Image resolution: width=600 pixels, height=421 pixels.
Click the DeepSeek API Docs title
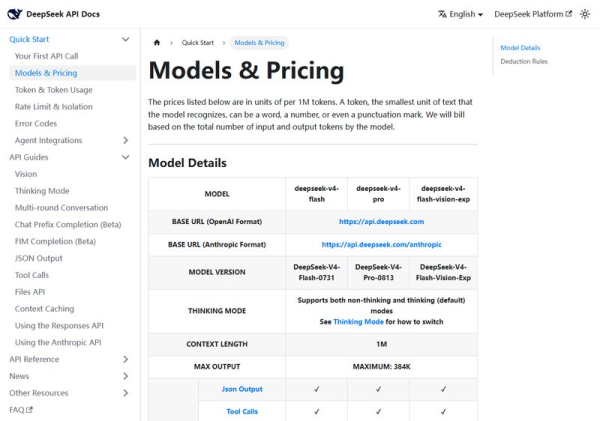click(63, 14)
